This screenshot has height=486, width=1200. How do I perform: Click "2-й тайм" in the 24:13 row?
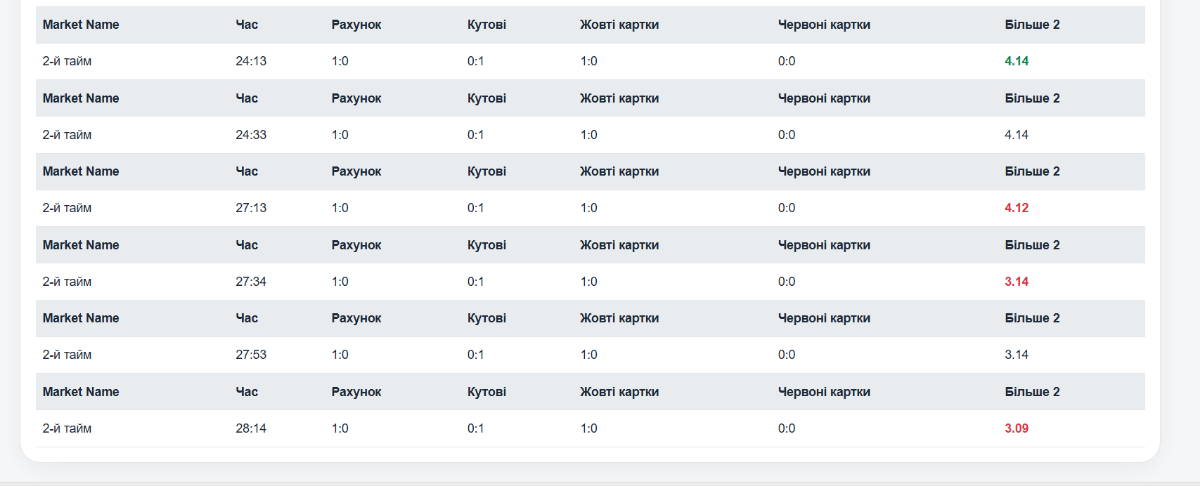tap(67, 61)
